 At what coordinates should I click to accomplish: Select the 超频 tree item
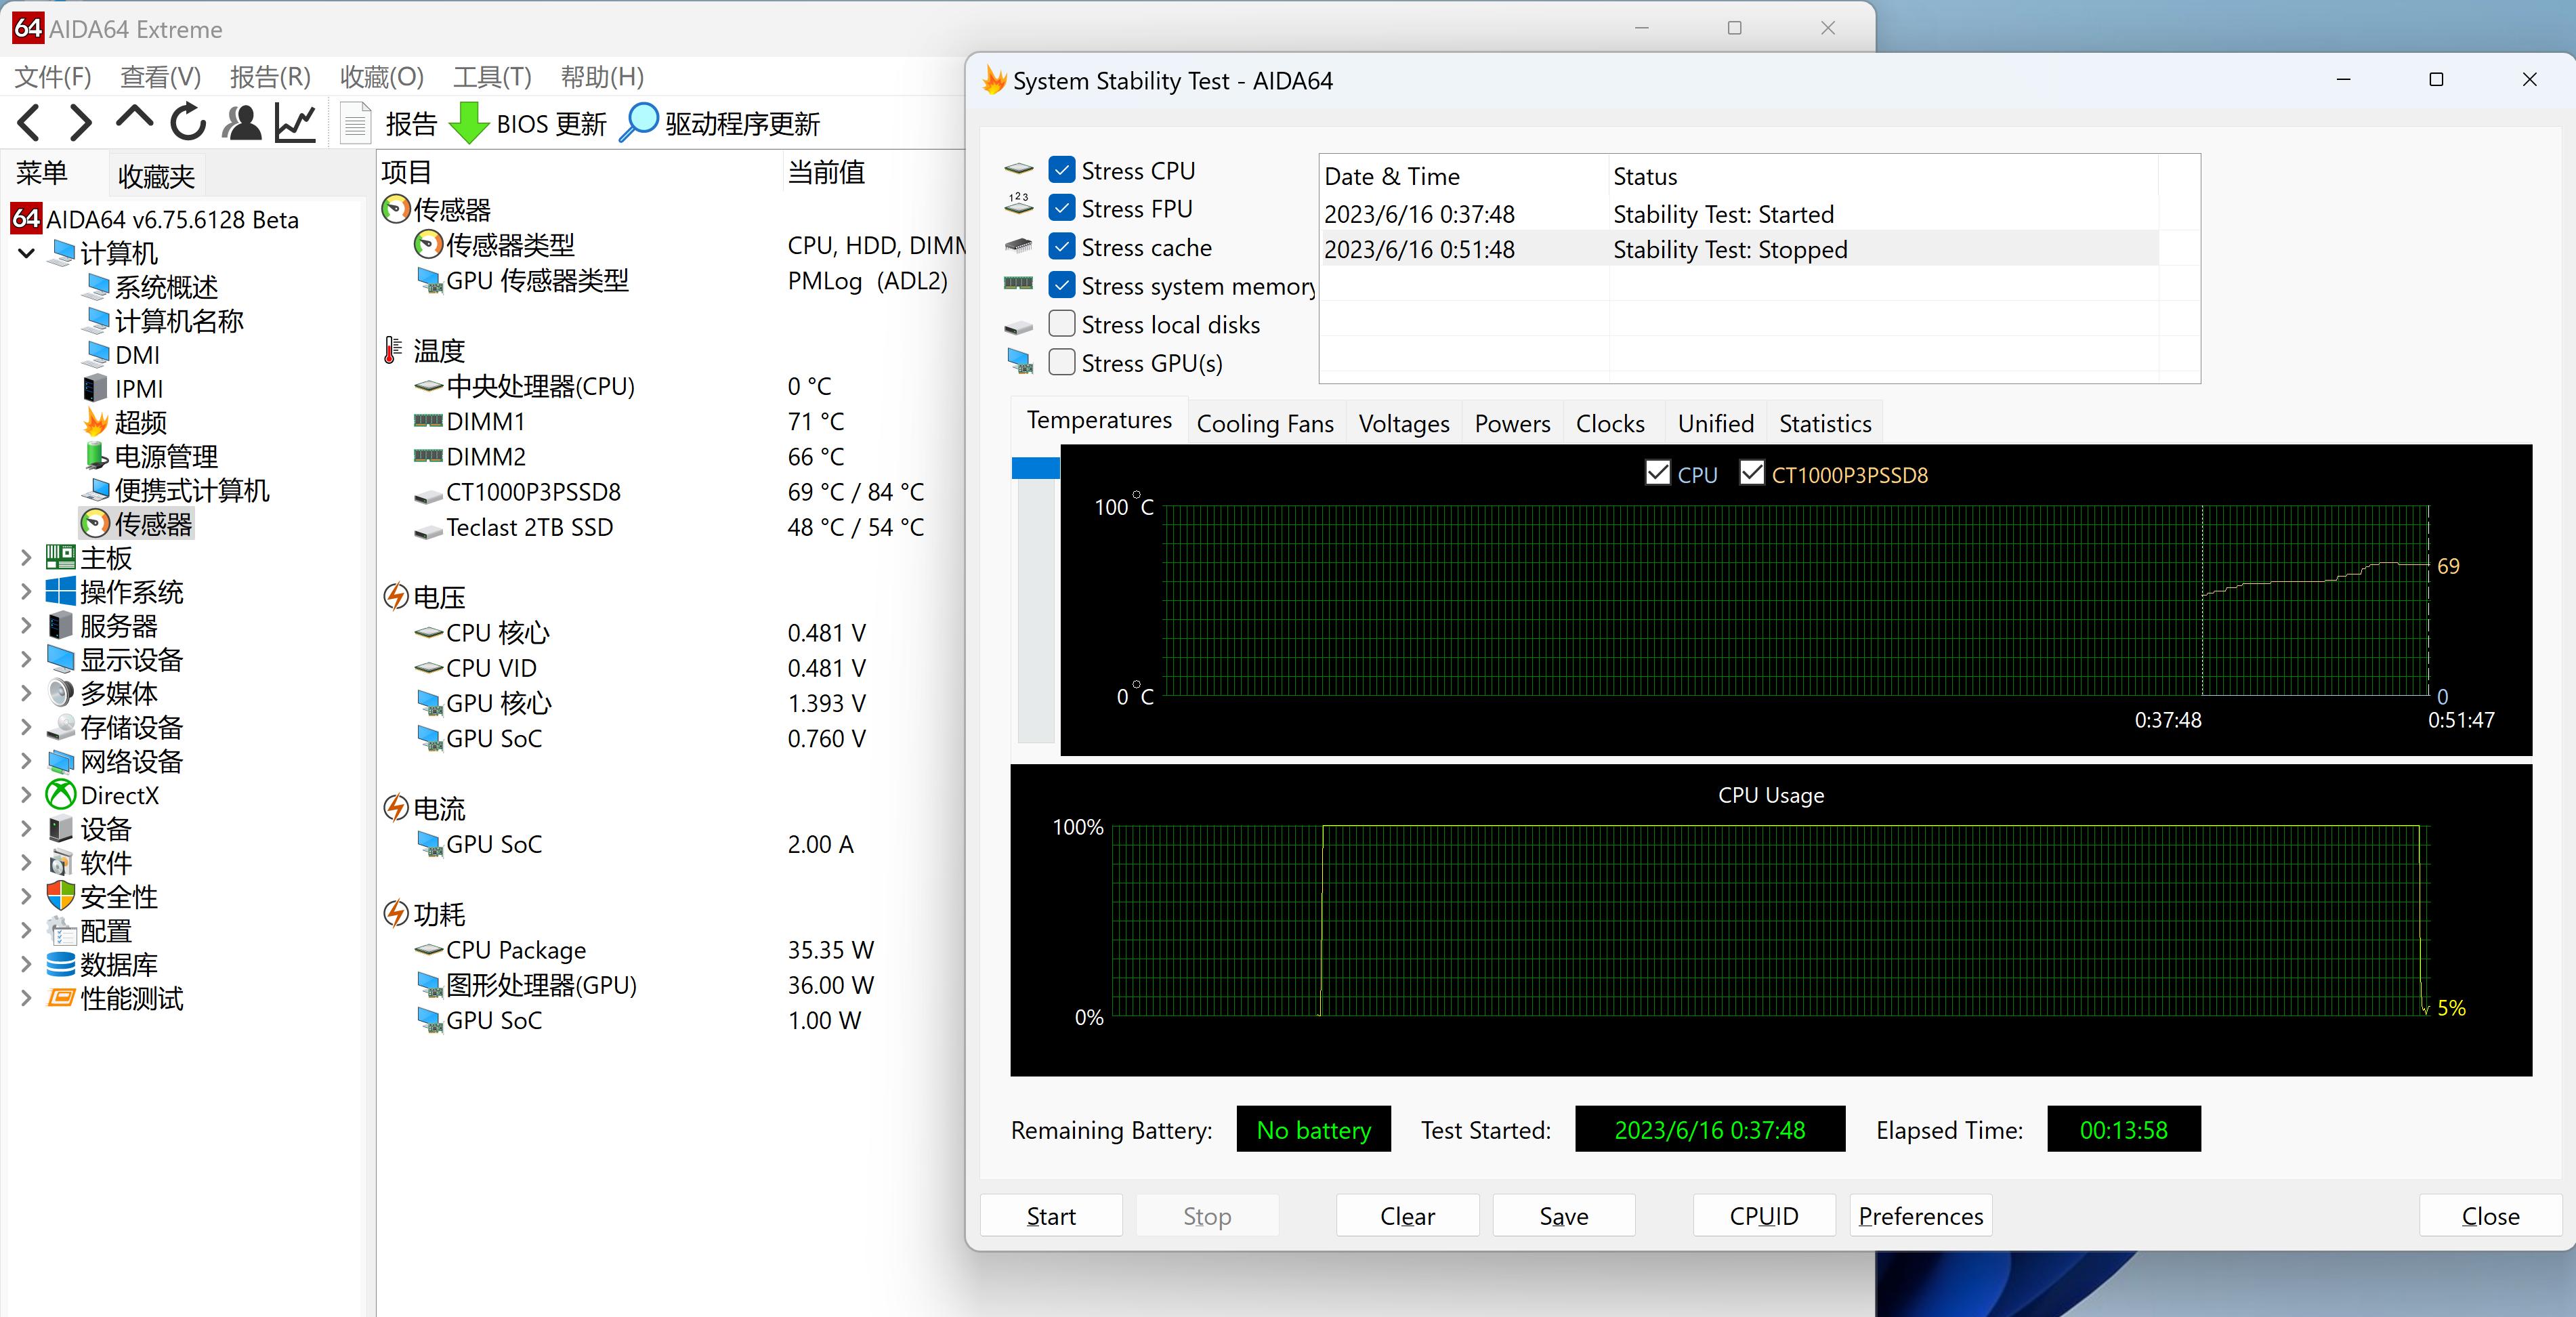[140, 422]
